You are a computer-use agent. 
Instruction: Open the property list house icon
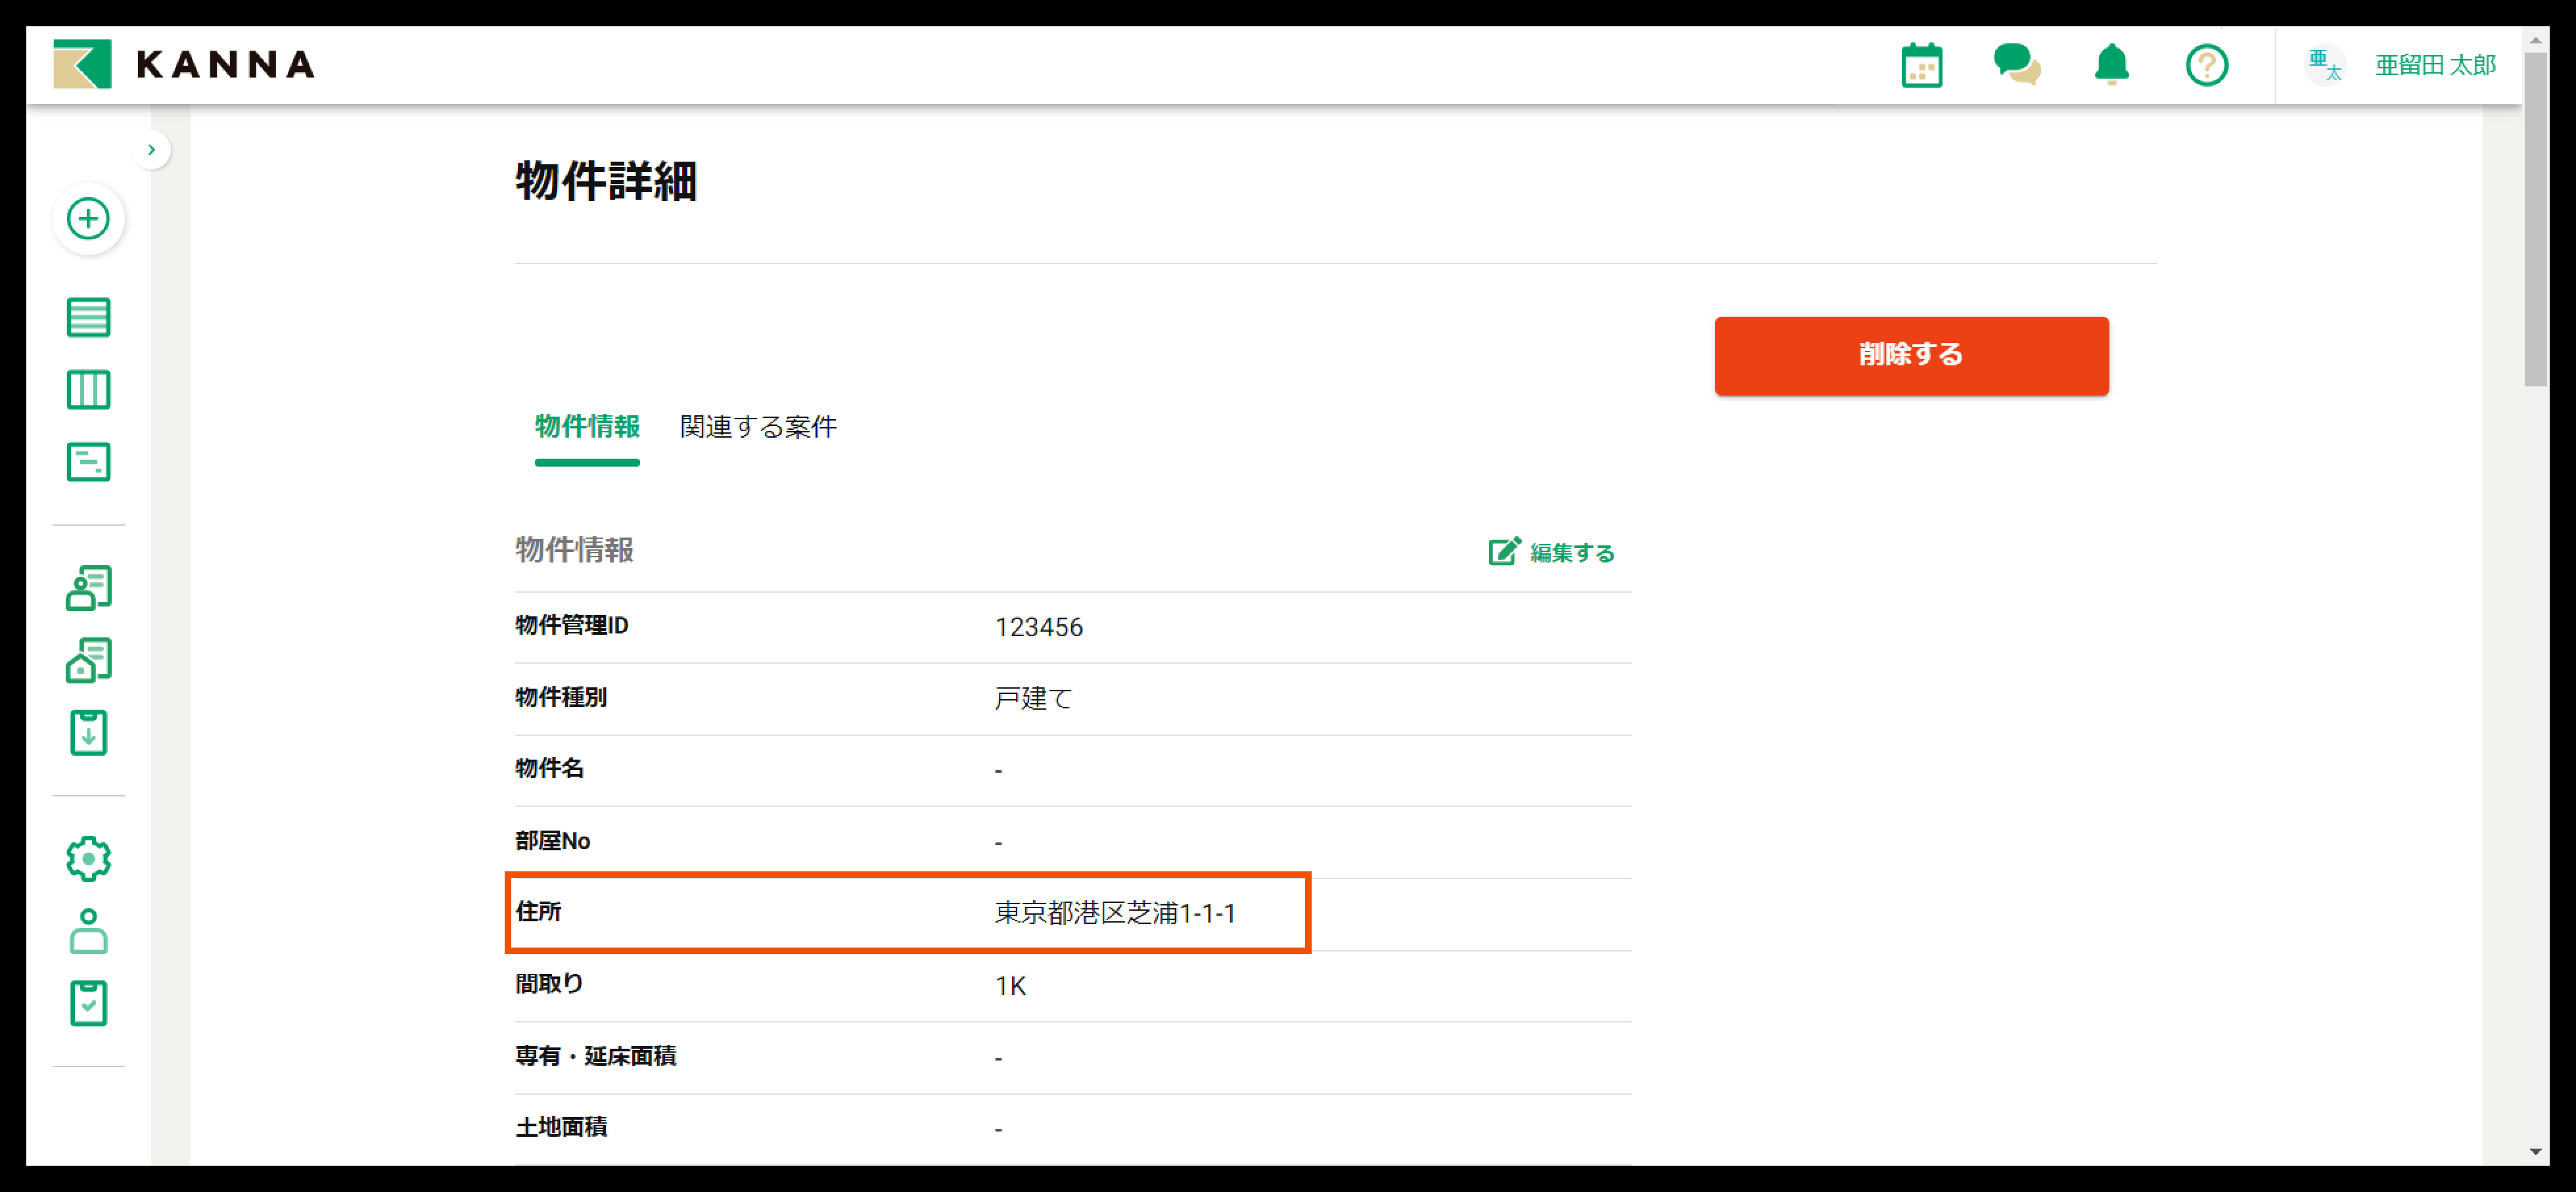pos(88,661)
